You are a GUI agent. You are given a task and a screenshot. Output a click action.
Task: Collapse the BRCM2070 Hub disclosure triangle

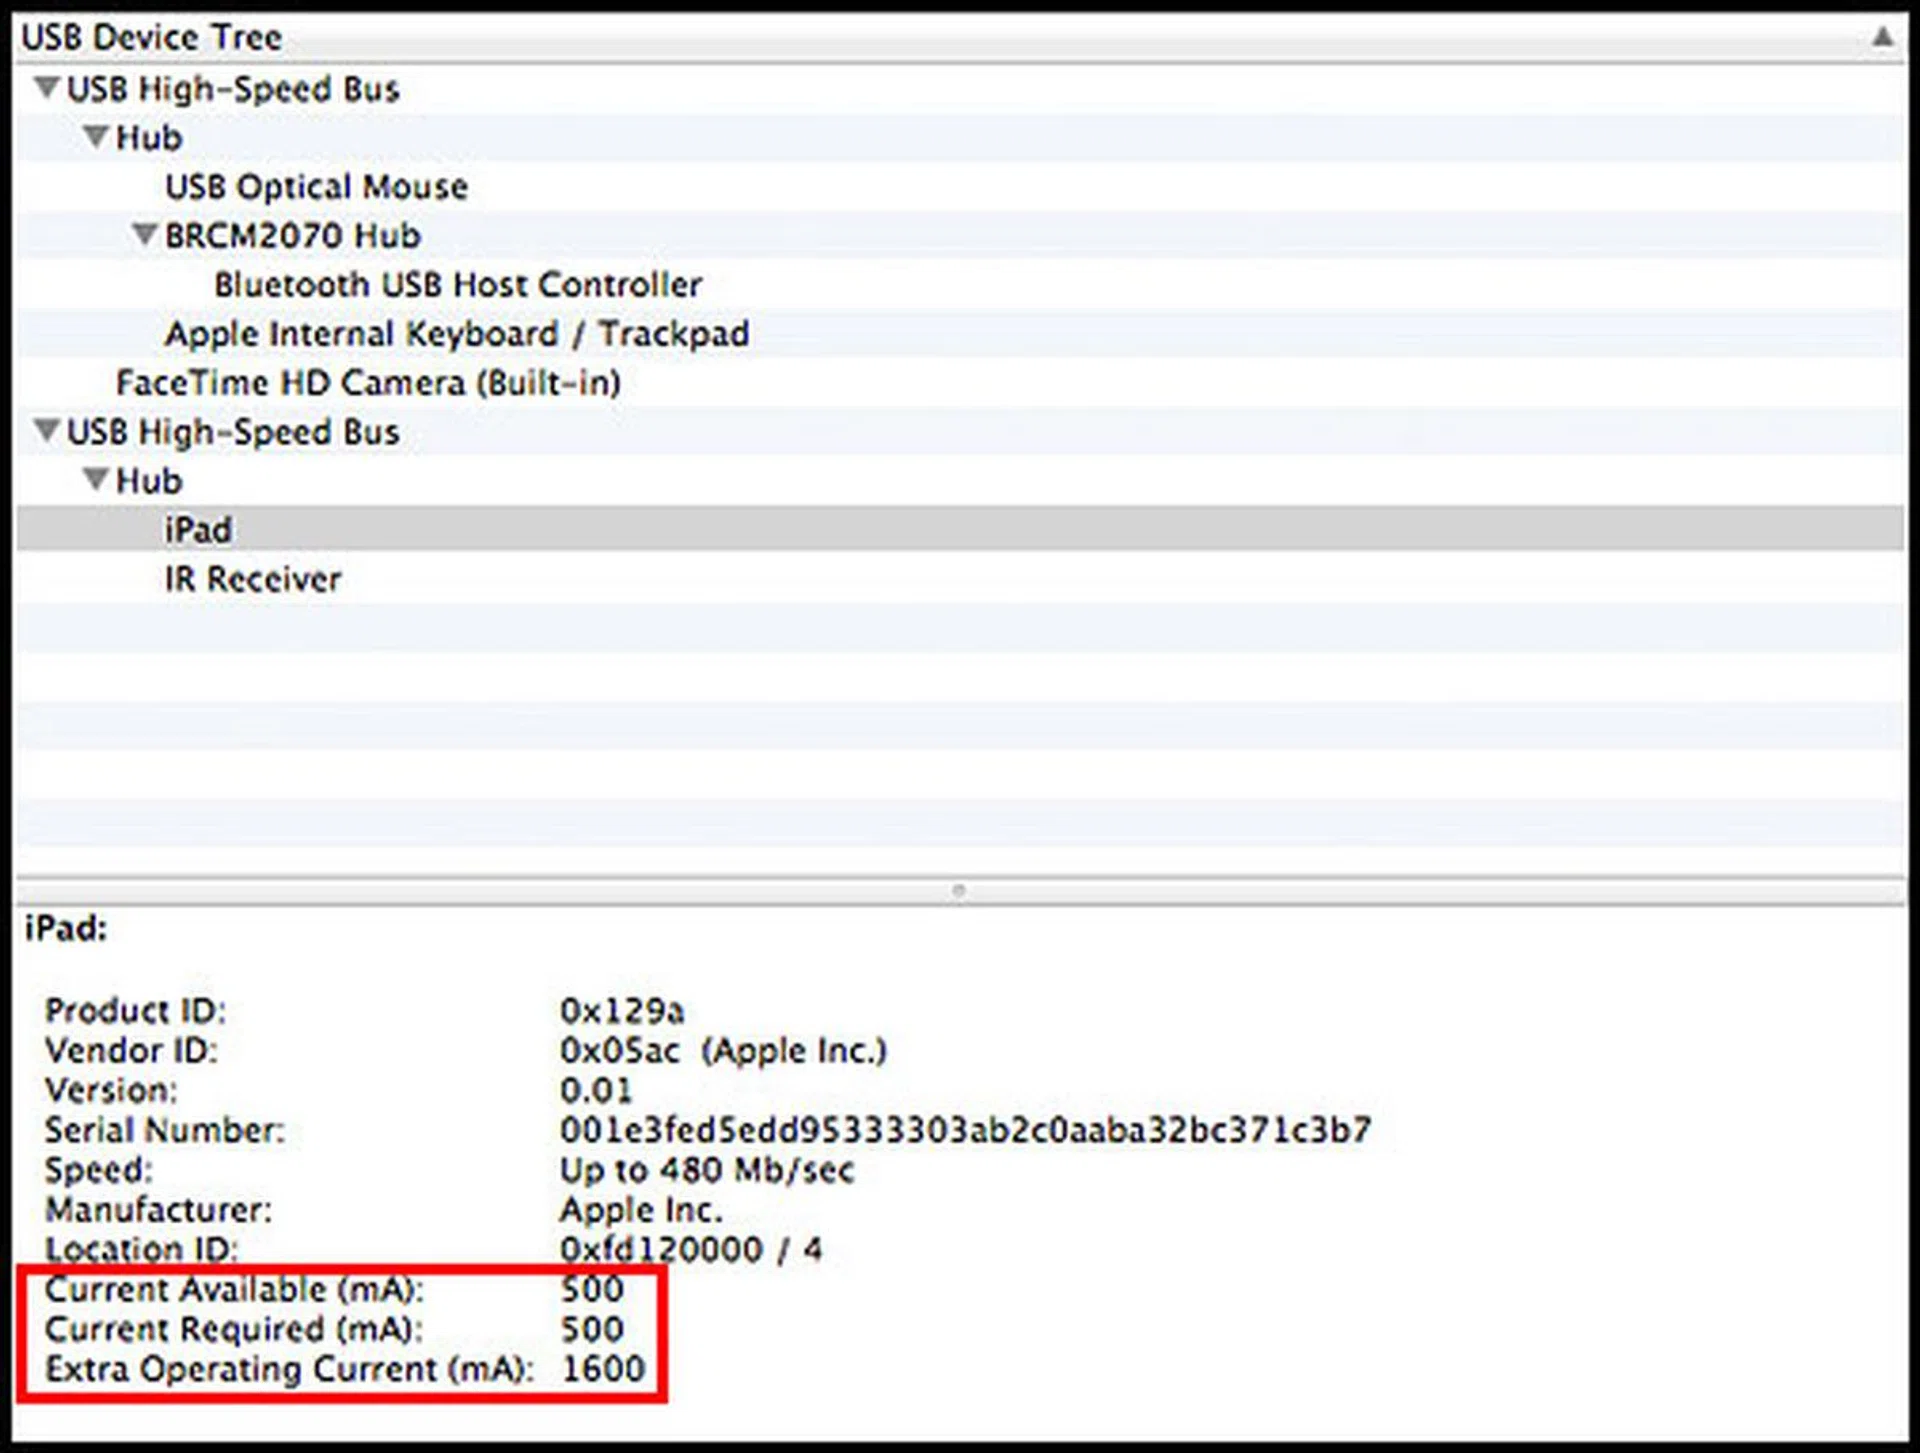[x=144, y=235]
